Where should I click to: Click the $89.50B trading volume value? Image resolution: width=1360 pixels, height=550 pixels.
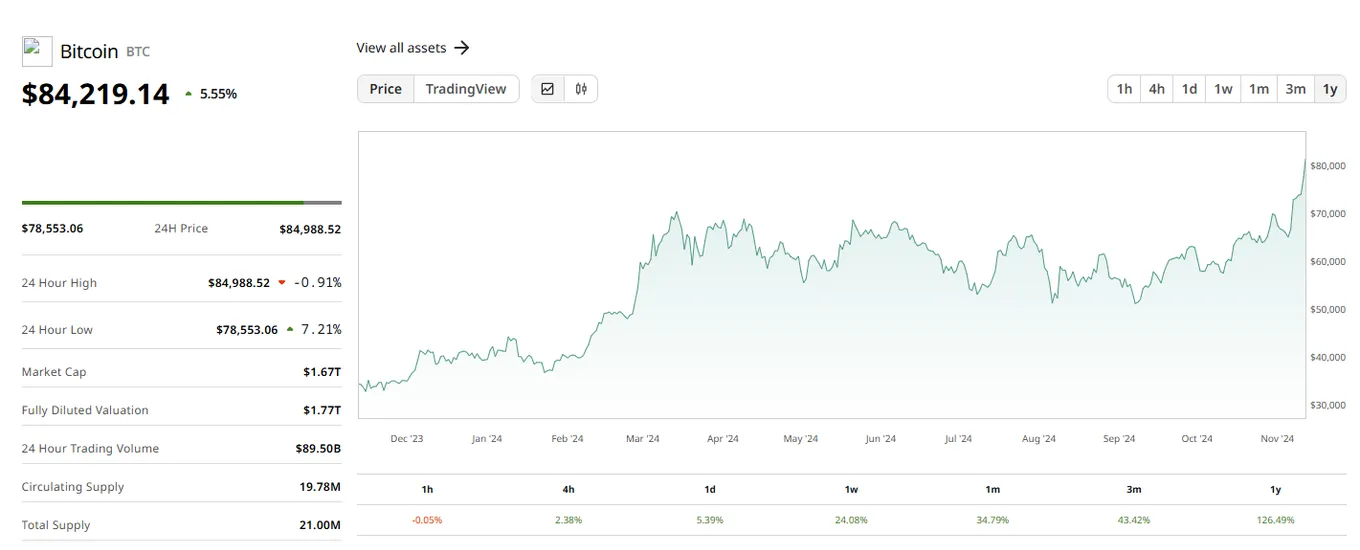click(x=318, y=449)
